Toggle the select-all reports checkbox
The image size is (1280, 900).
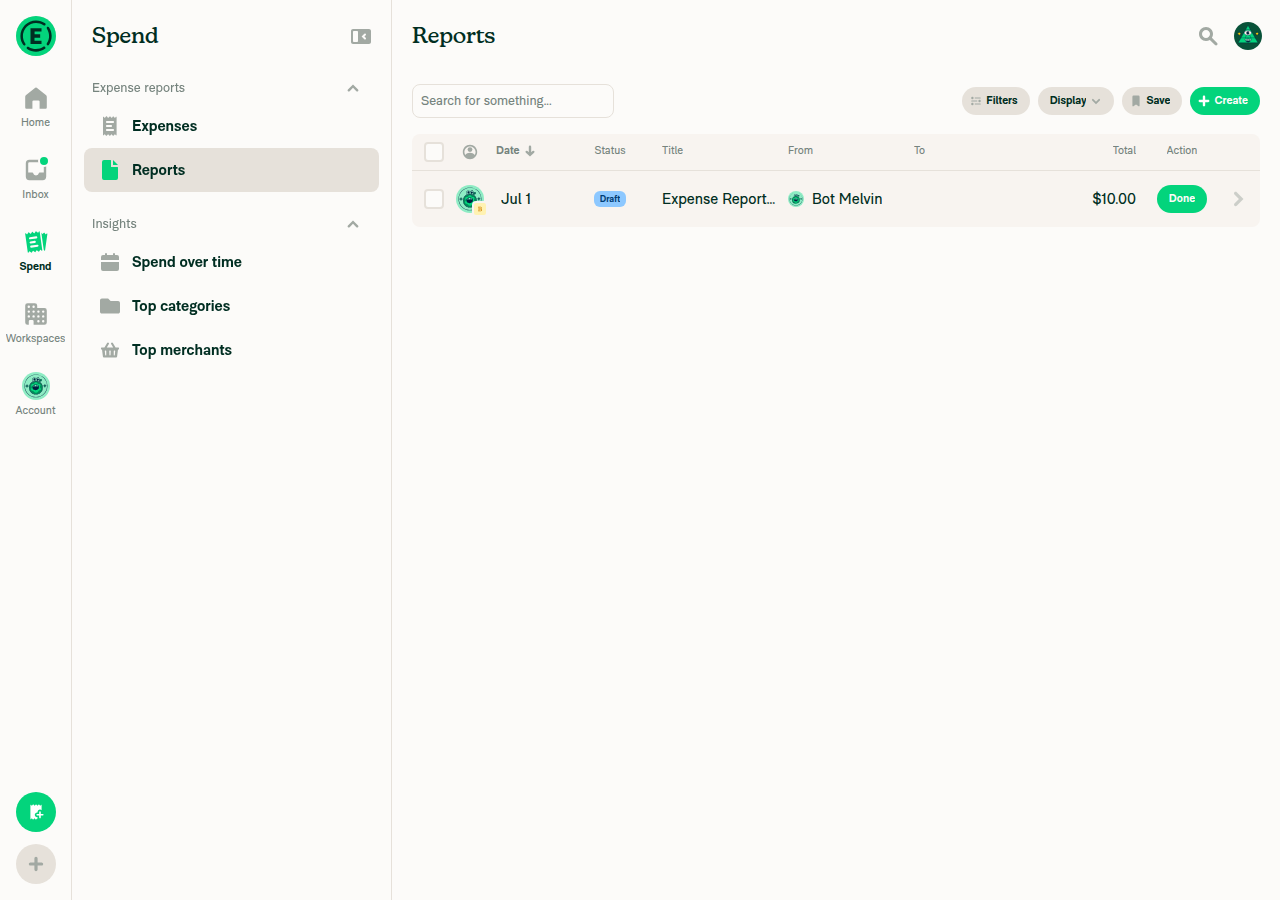point(434,151)
